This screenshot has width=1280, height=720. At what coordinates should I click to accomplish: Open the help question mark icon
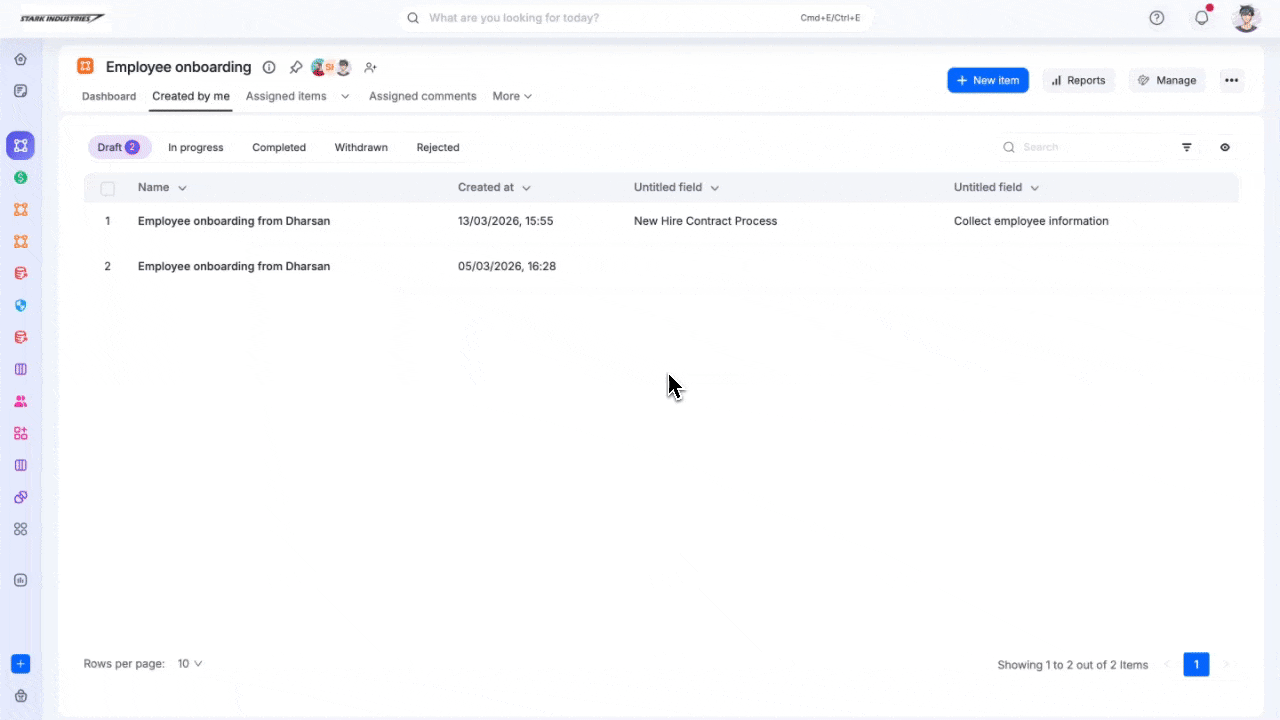click(x=1157, y=18)
